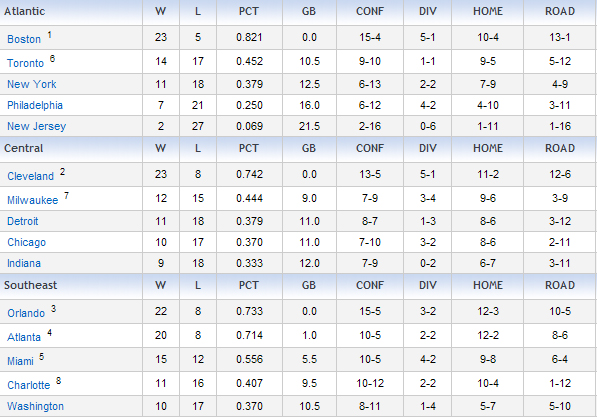This screenshot has width=597, height=417.
Task: Open the Chicago team page
Action: [26, 242]
